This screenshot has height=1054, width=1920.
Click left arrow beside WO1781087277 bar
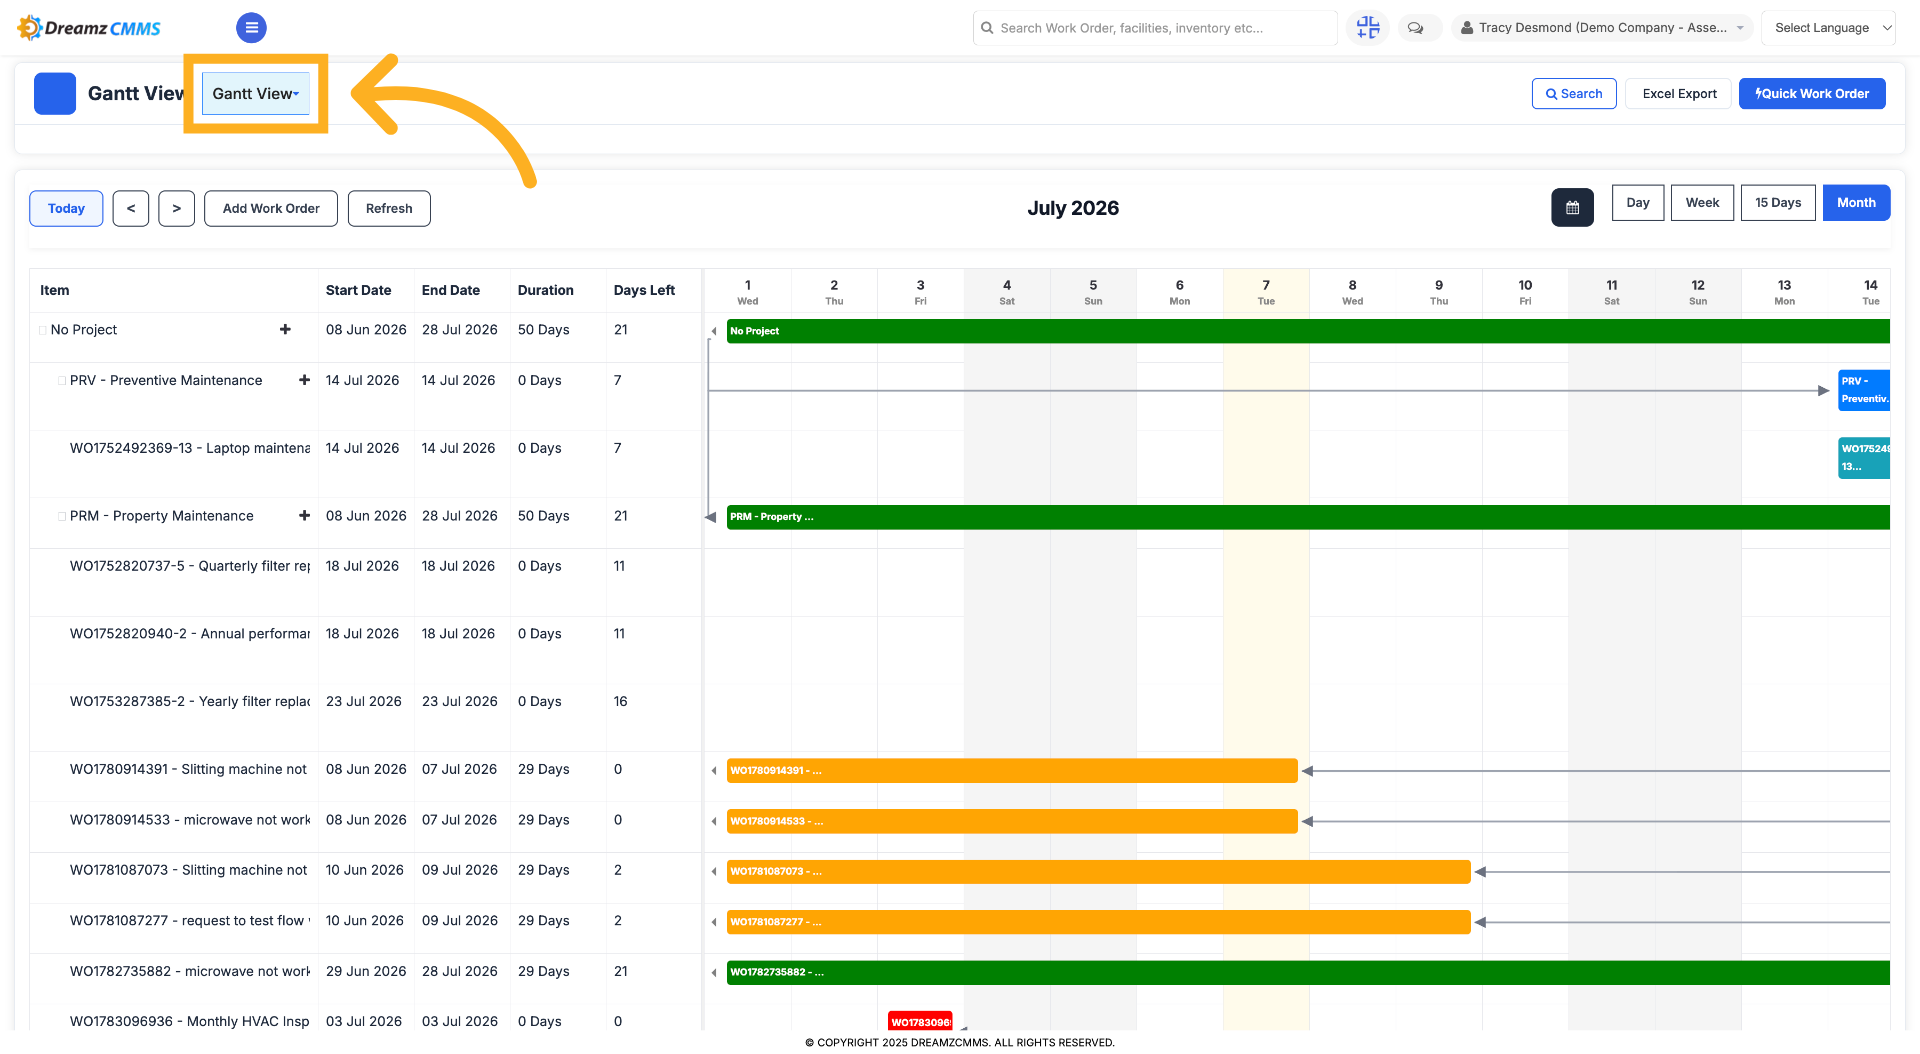714,922
